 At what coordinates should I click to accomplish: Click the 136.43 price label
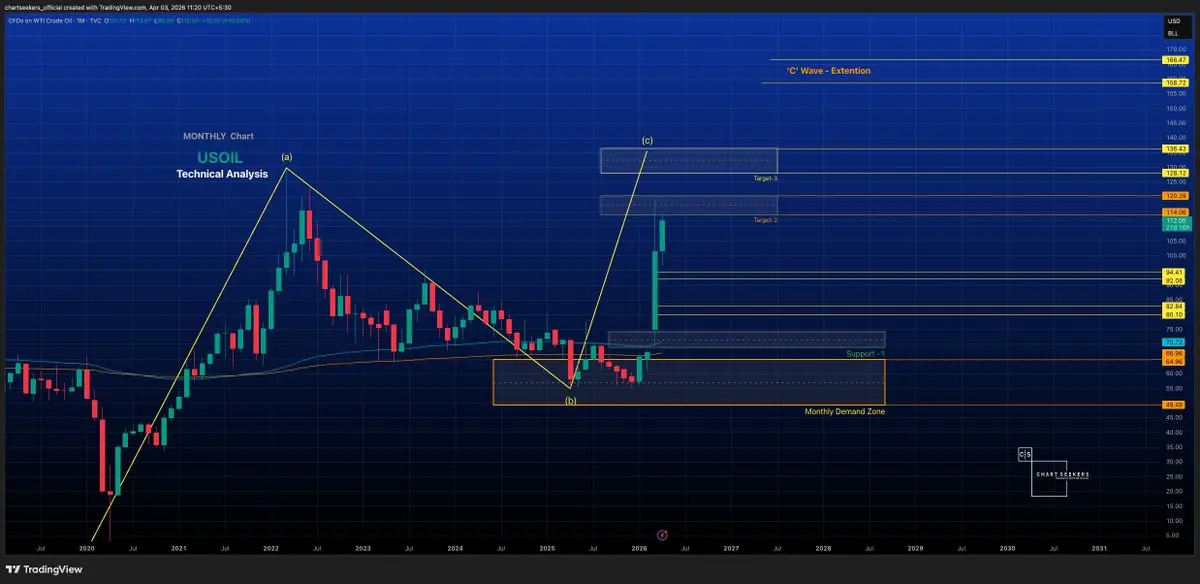pyautogui.click(x=1174, y=148)
